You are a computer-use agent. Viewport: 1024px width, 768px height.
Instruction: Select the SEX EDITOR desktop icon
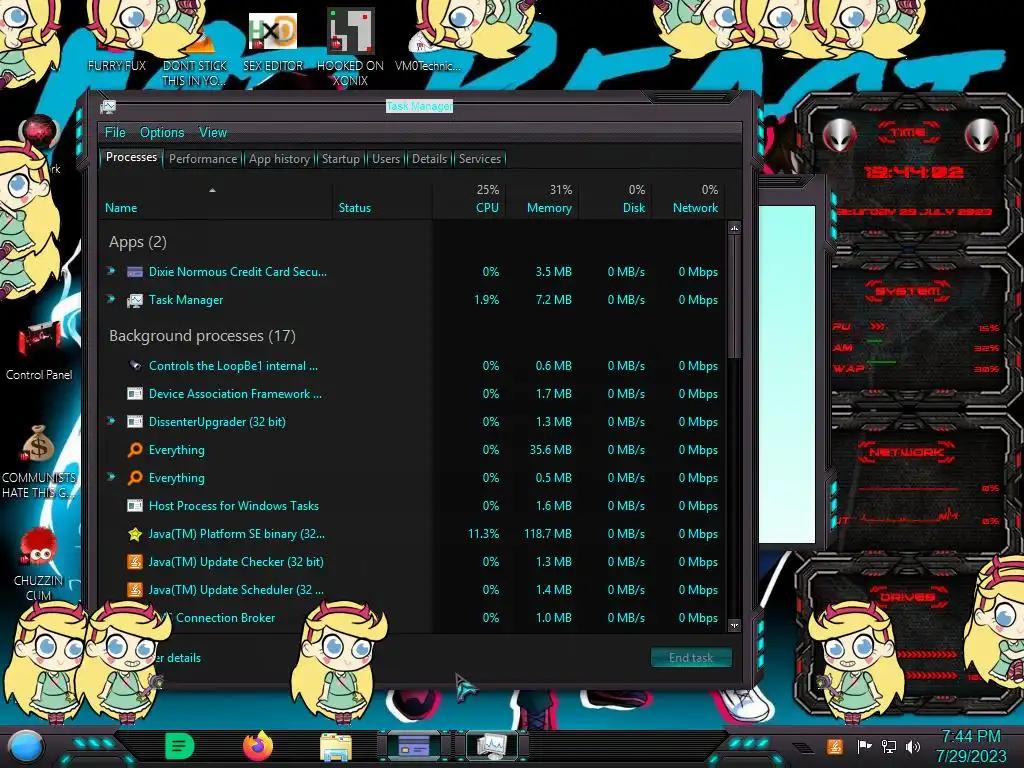coord(273,41)
